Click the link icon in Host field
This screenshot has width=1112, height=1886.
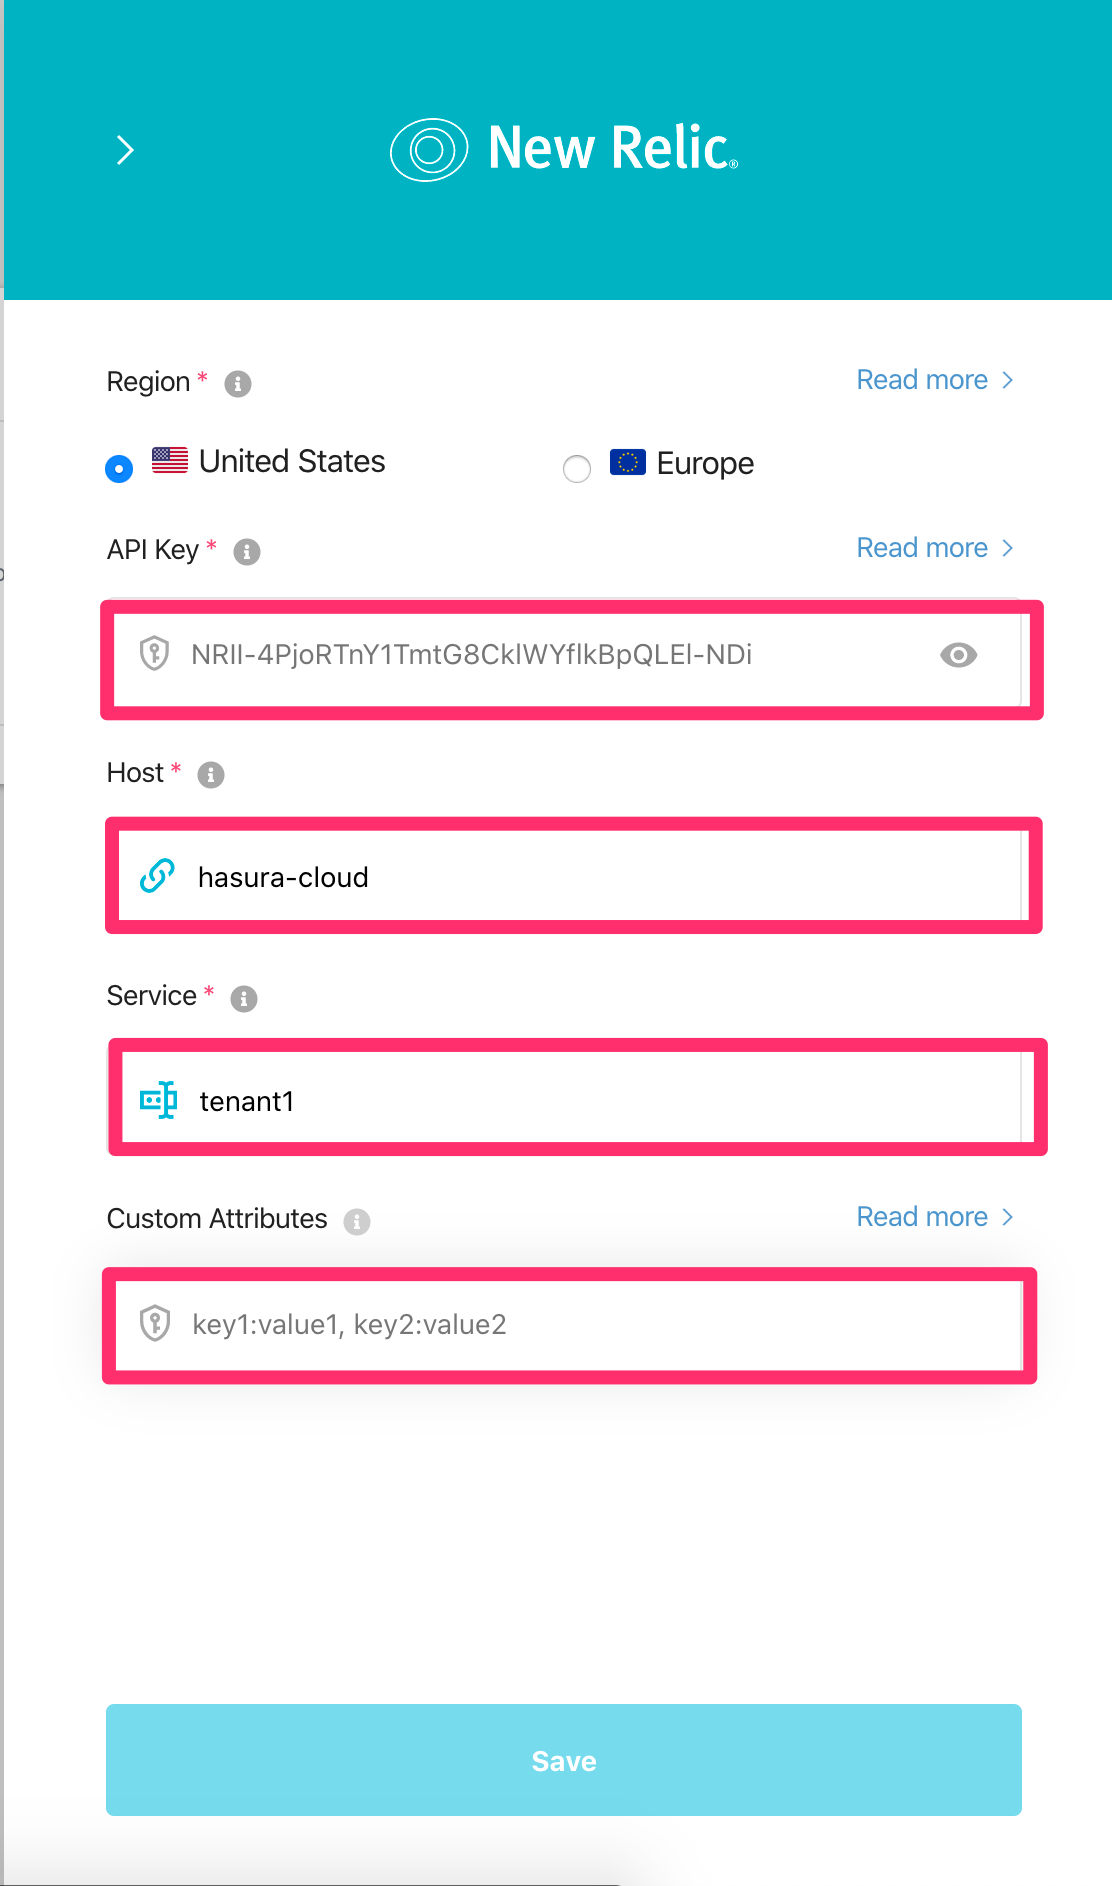tap(155, 877)
